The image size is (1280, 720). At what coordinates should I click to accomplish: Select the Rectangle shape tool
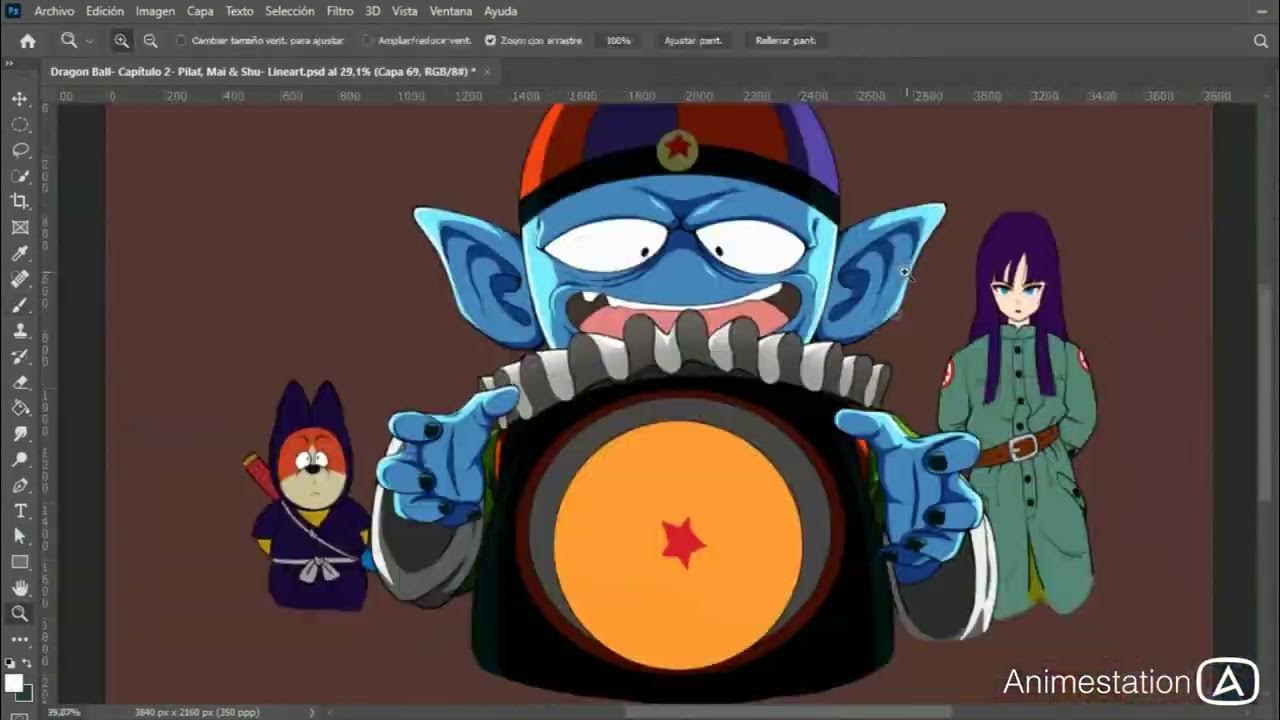(x=20, y=563)
